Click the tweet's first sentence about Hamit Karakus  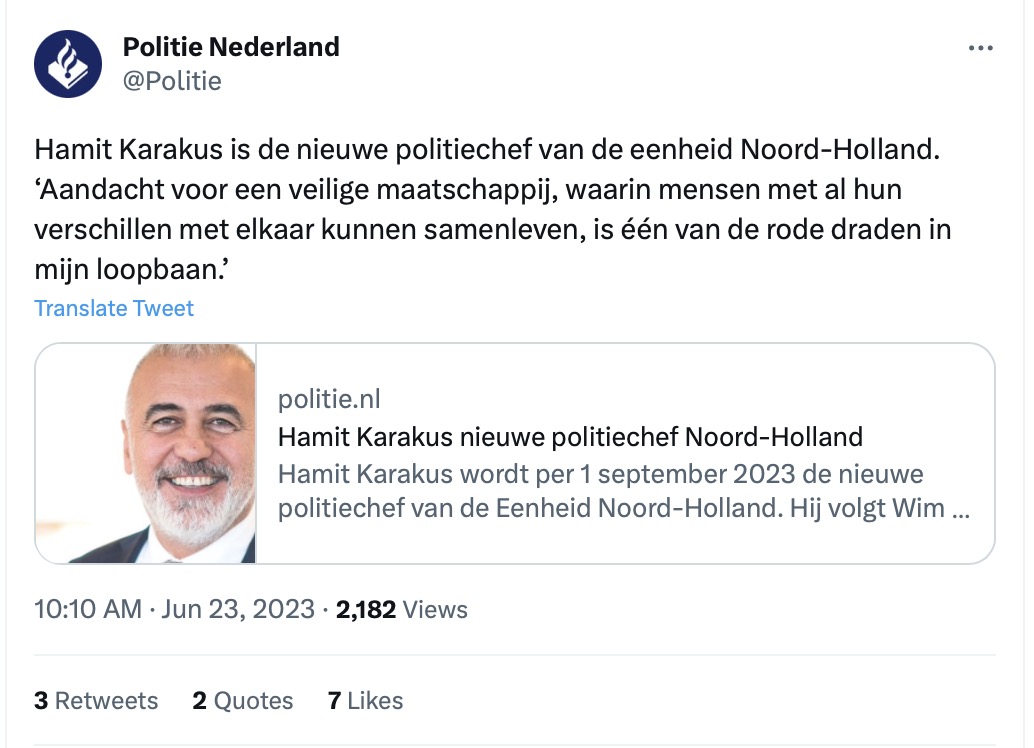coord(488,151)
